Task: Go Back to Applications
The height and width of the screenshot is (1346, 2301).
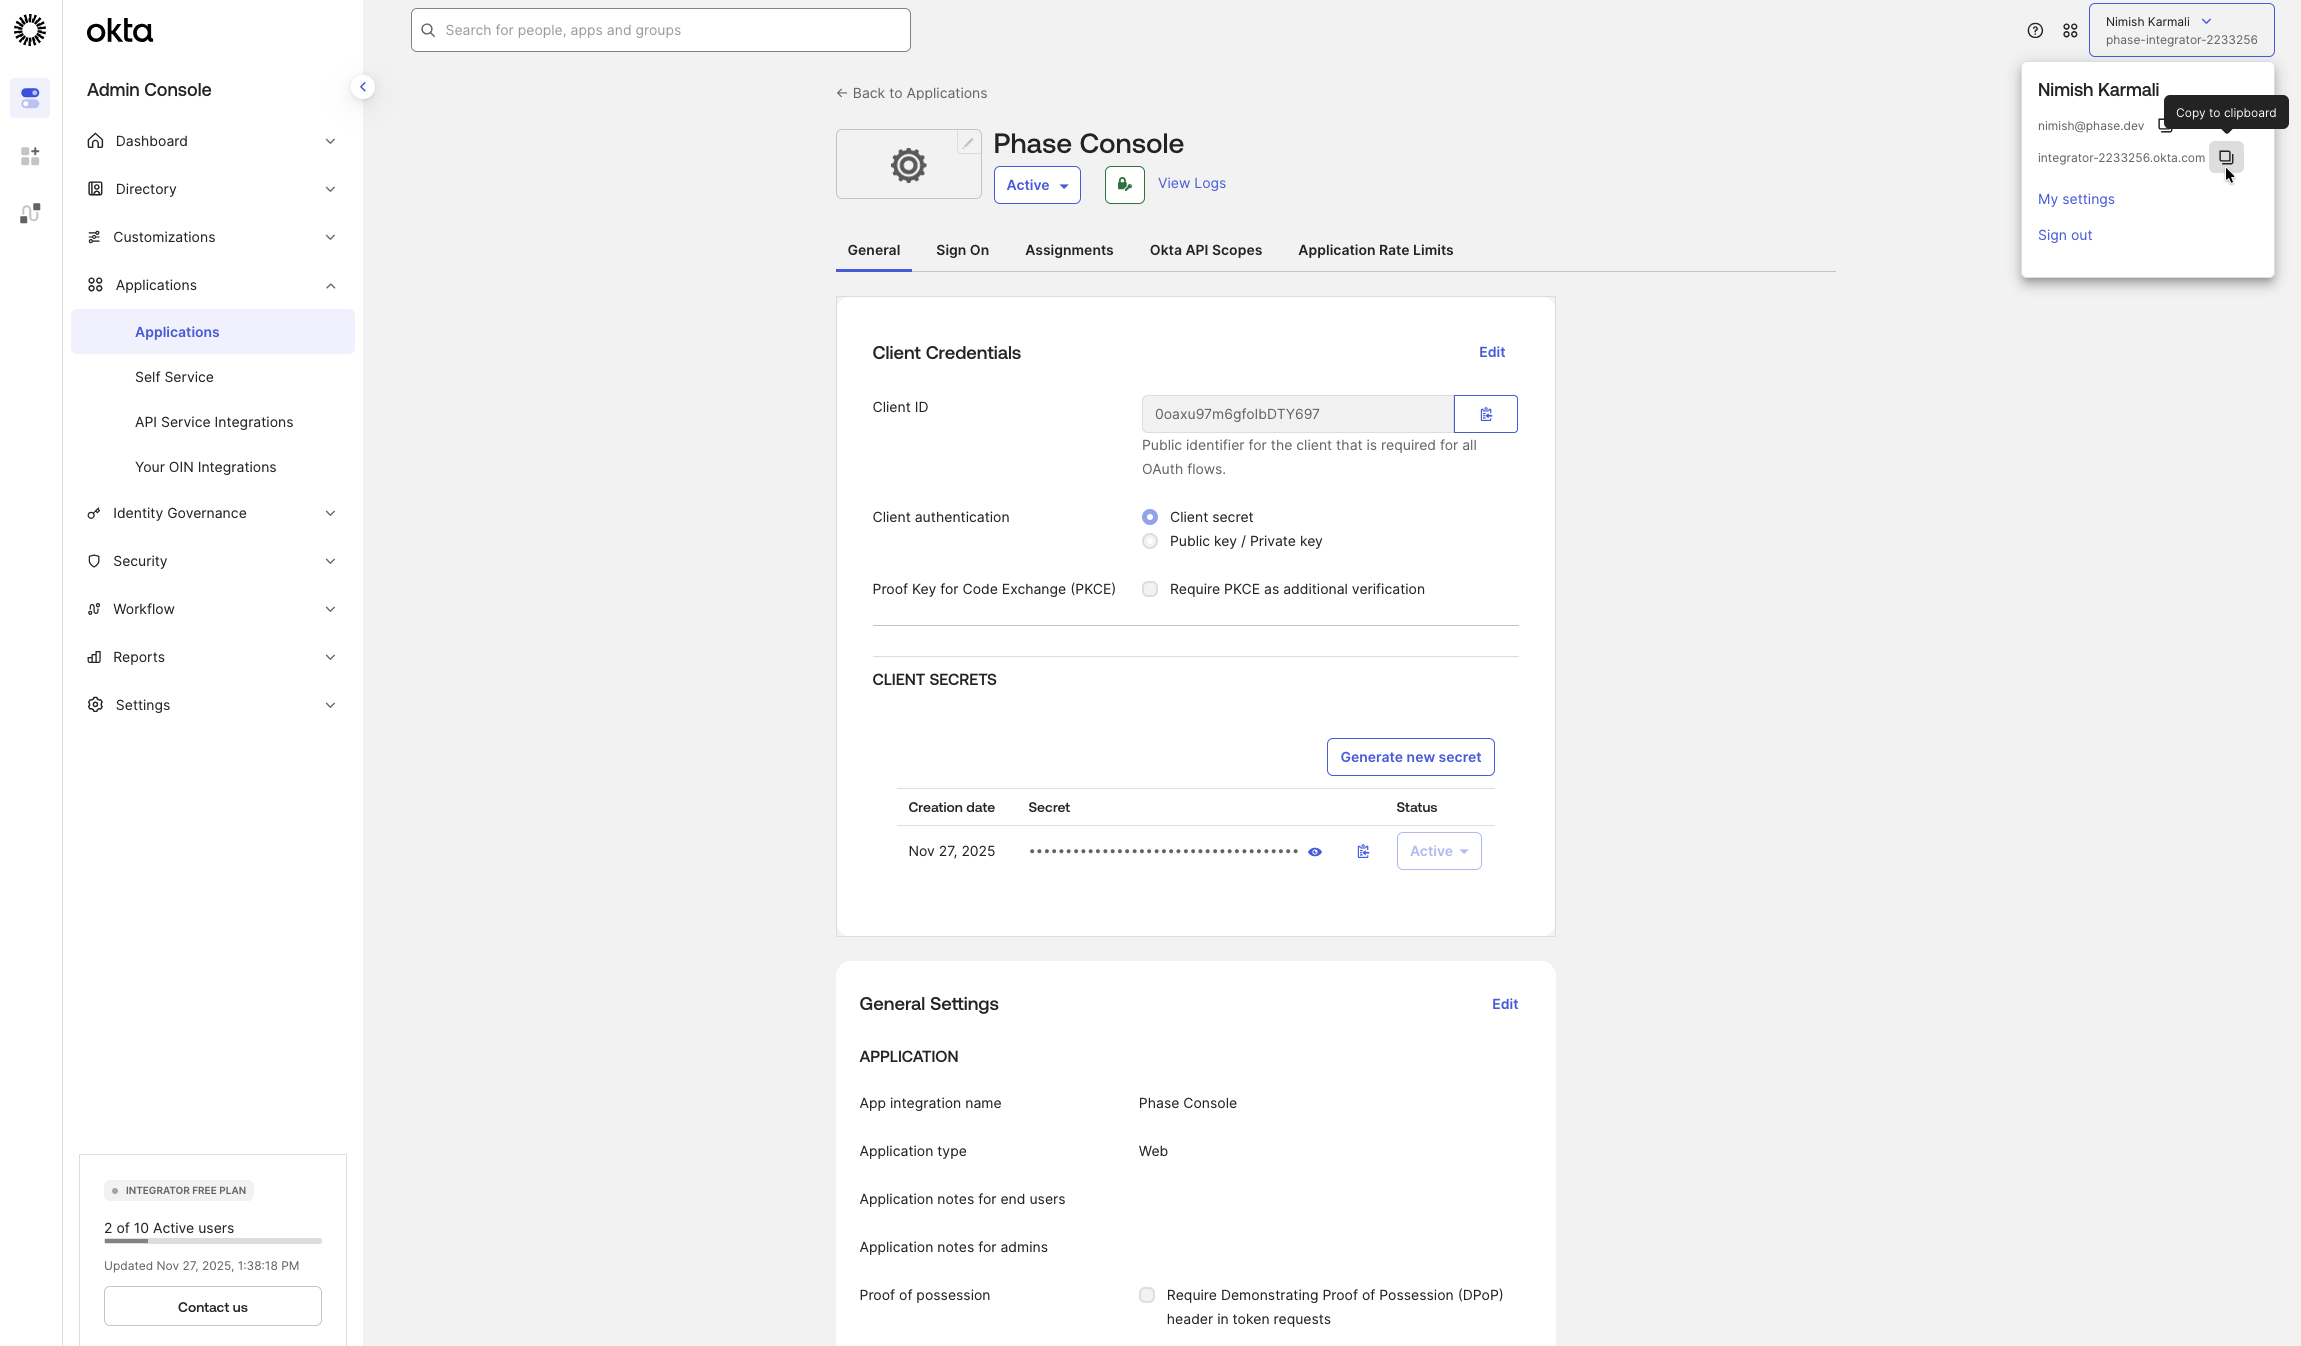Action: pyautogui.click(x=912, y=93)
